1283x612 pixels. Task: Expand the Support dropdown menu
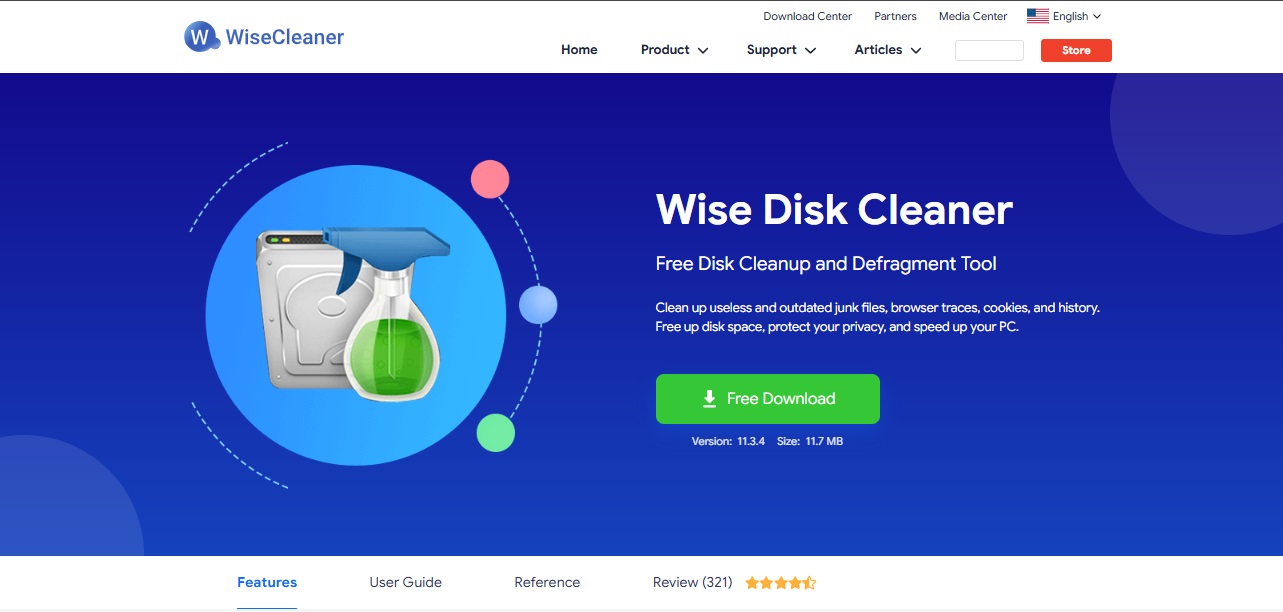[x=782, y=50]
